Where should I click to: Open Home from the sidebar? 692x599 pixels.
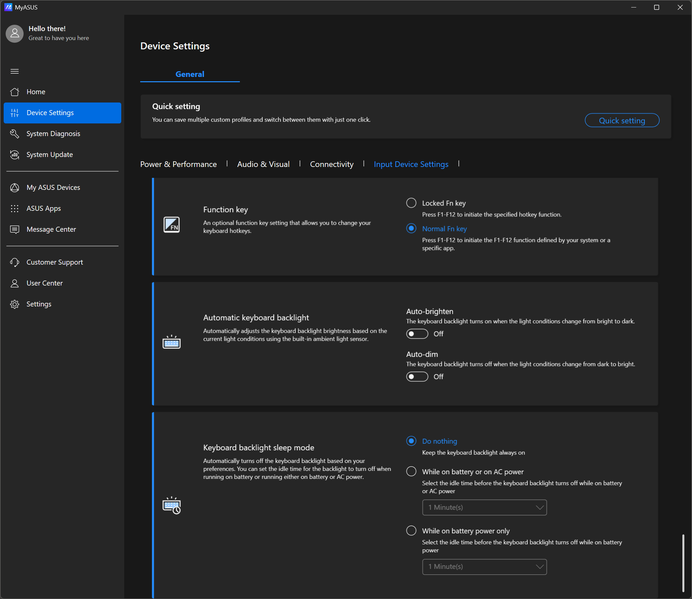click(x=35, y=92)
